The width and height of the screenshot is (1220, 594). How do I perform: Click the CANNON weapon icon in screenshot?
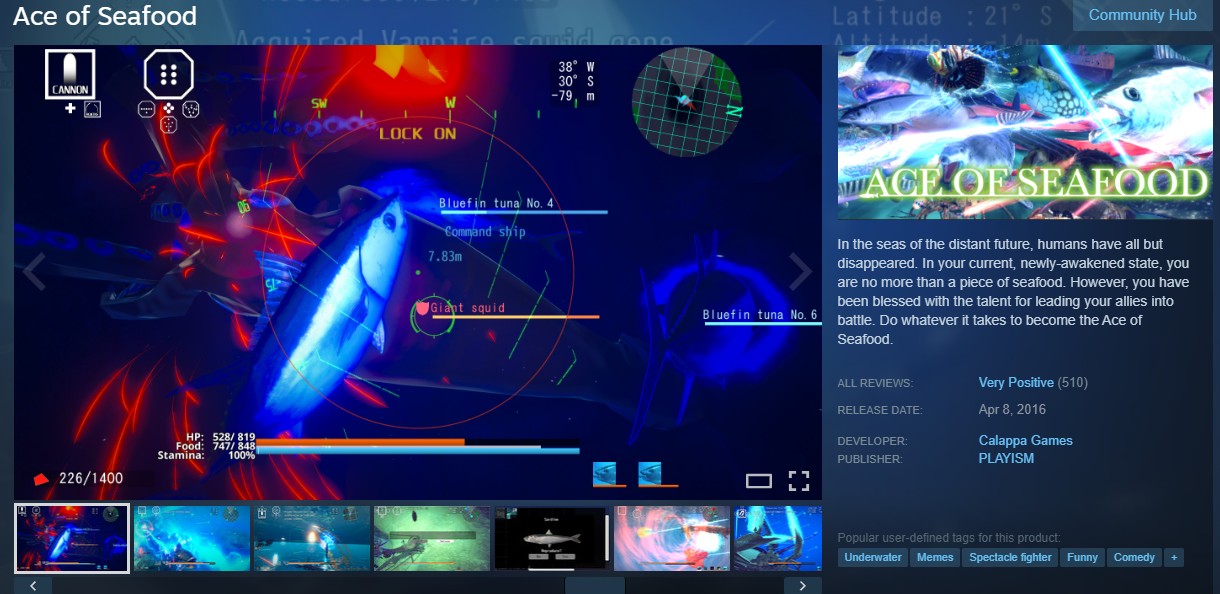click(x=70, y=75)
